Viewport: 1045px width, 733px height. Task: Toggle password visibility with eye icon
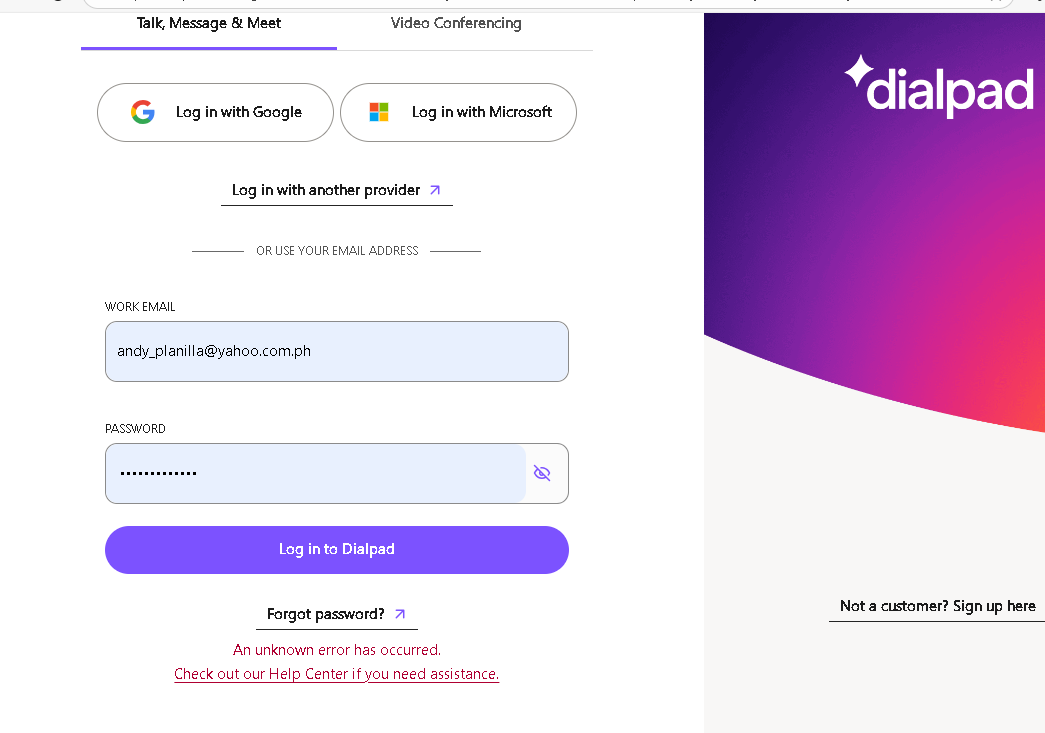542,473
